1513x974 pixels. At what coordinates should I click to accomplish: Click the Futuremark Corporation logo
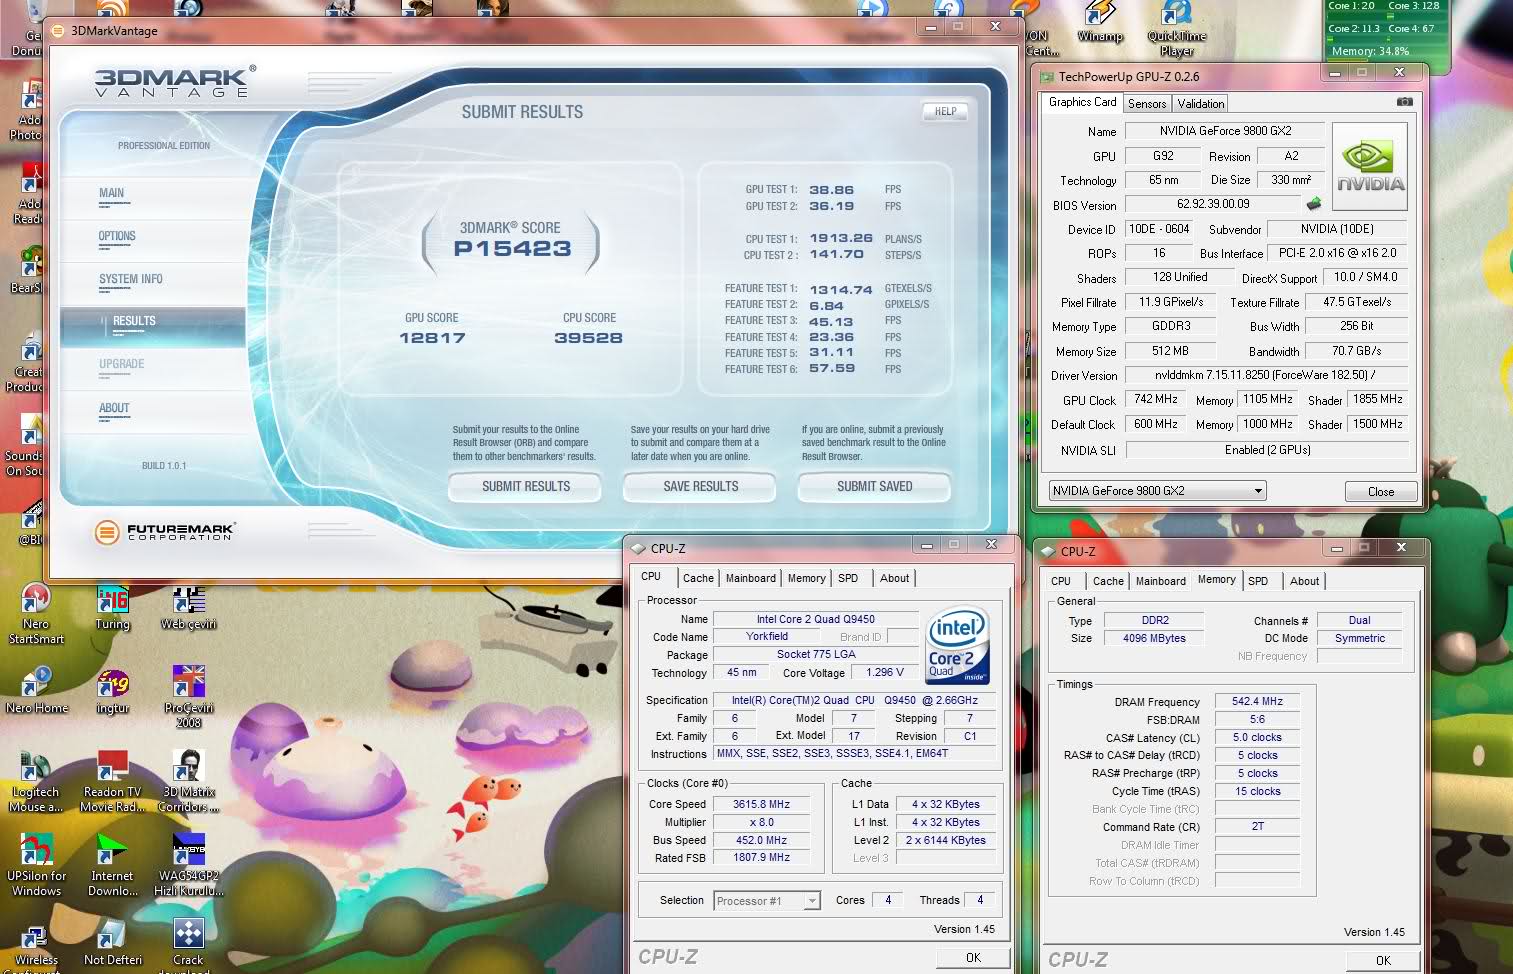(x=165, y=532)
